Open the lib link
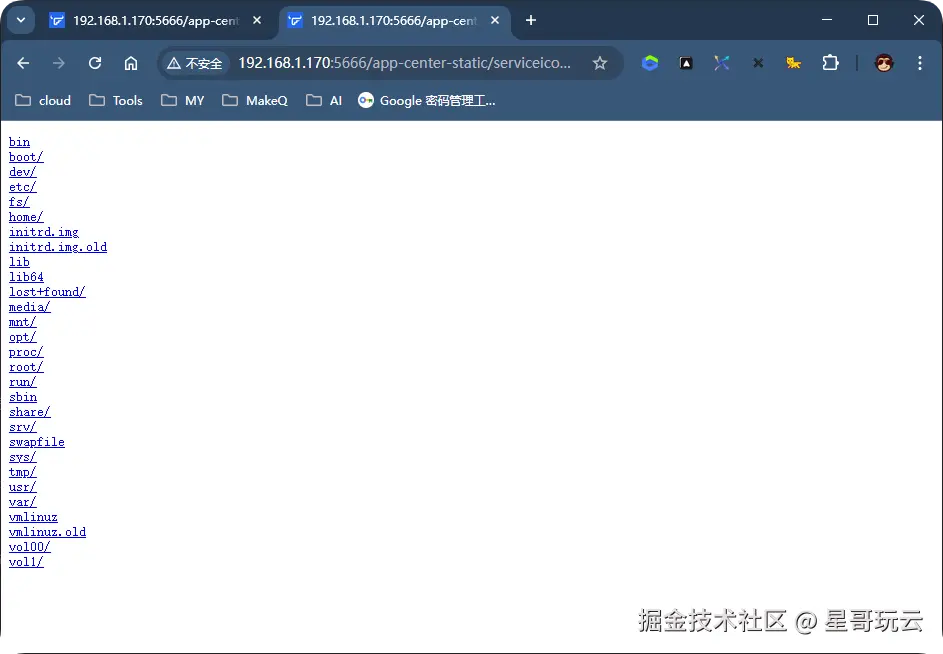943x654 pixels. [19, 262]
